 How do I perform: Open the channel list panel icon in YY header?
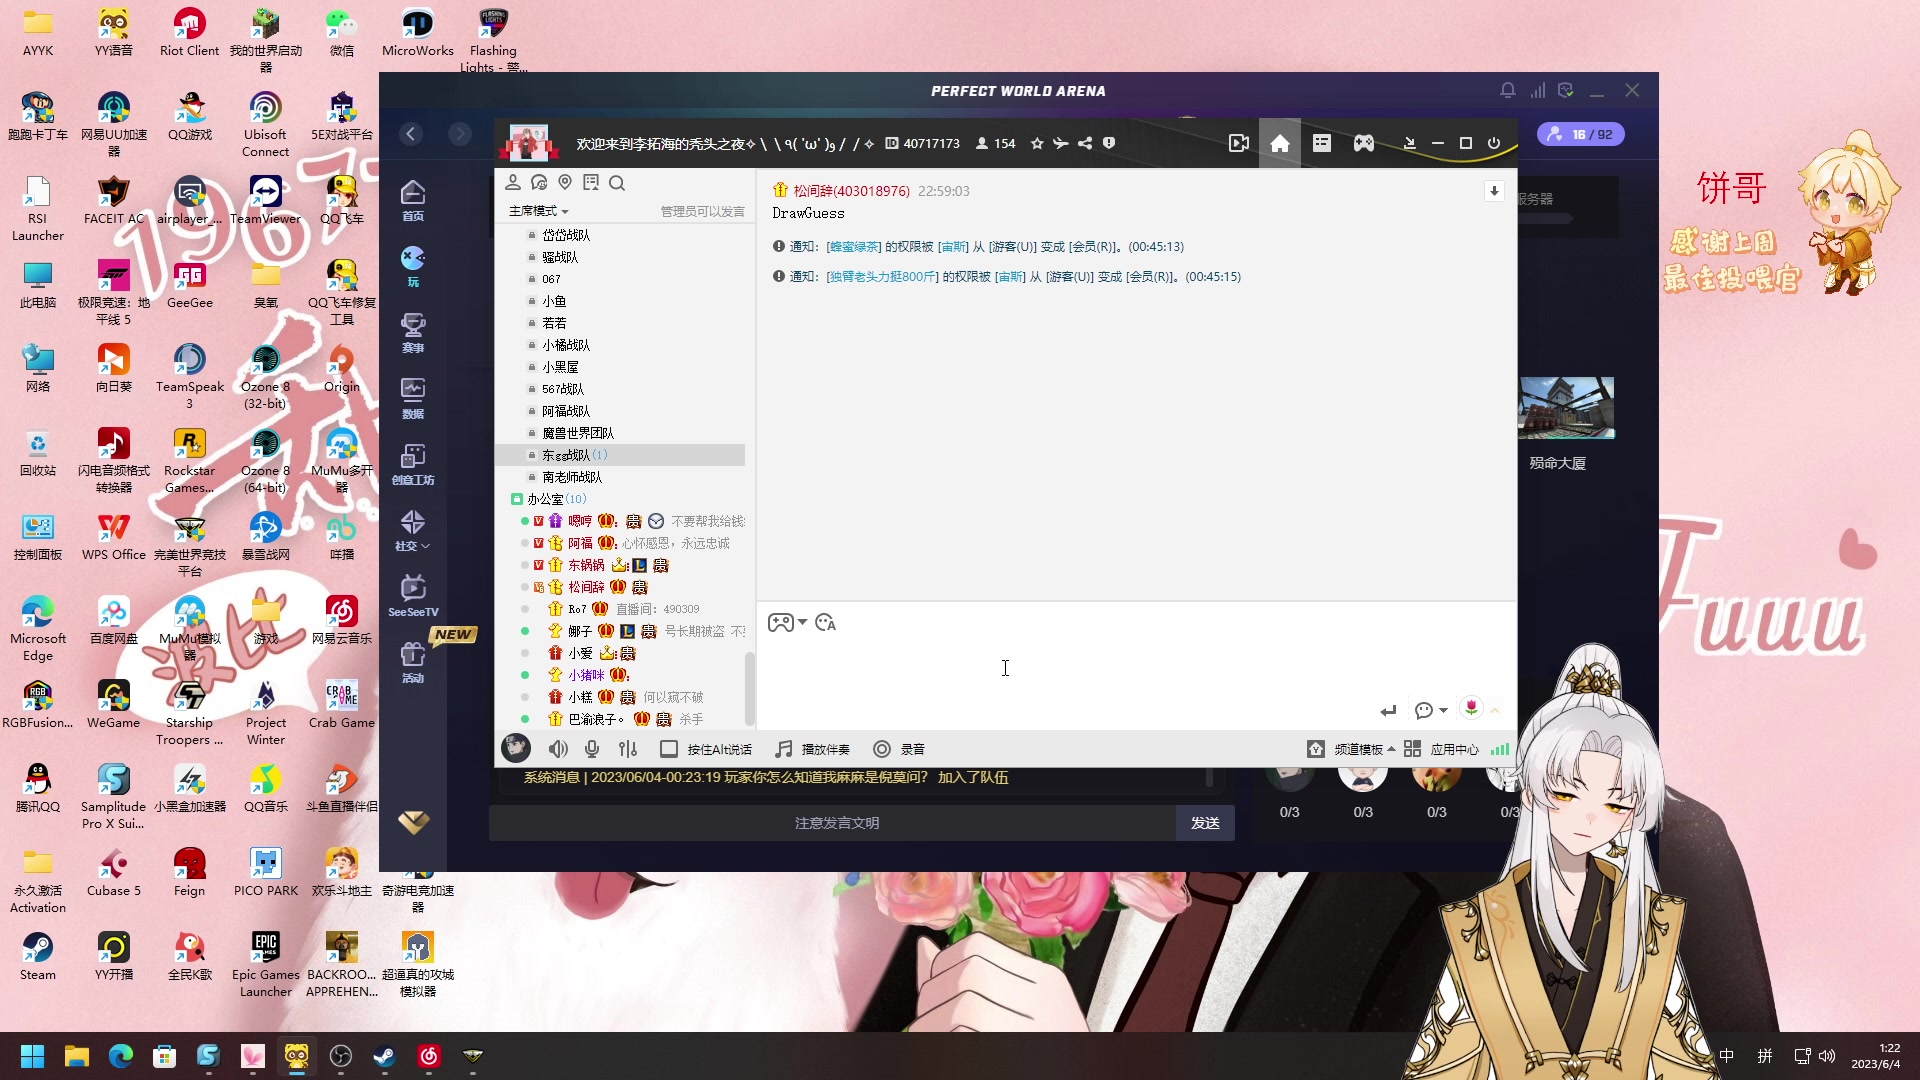point(1322,143)
